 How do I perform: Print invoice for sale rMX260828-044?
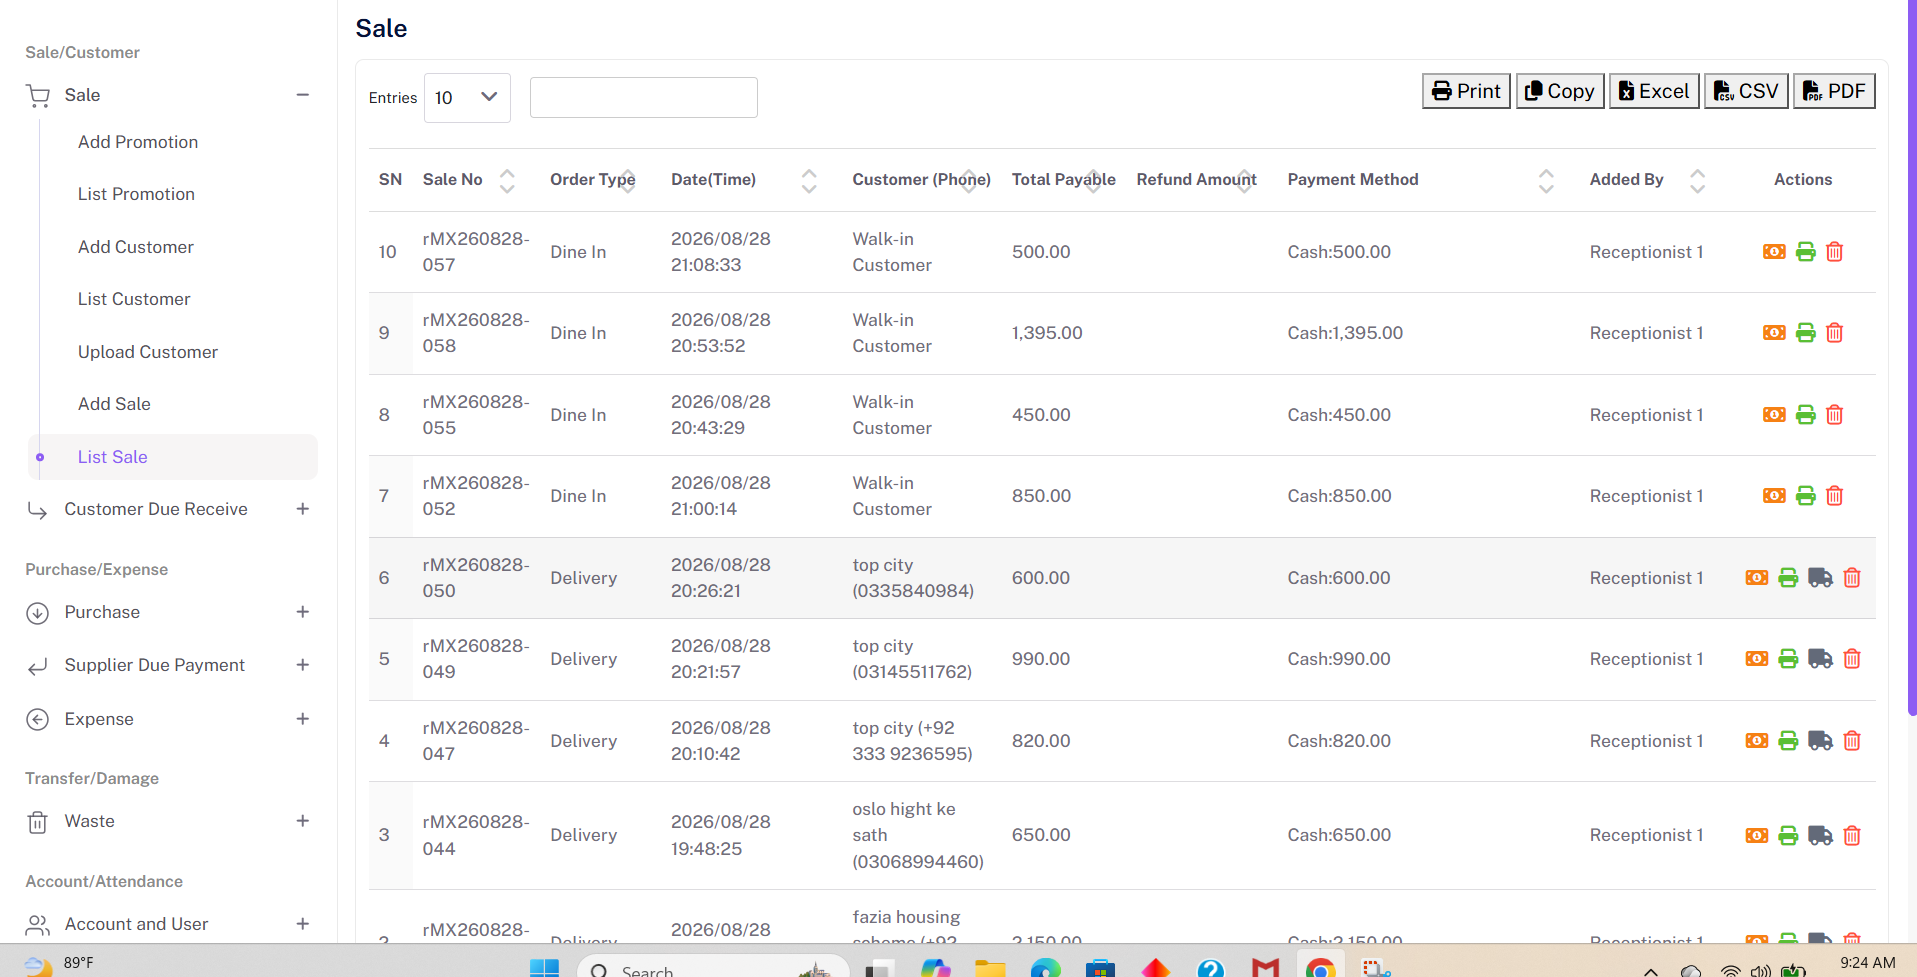pos(1788,836)
